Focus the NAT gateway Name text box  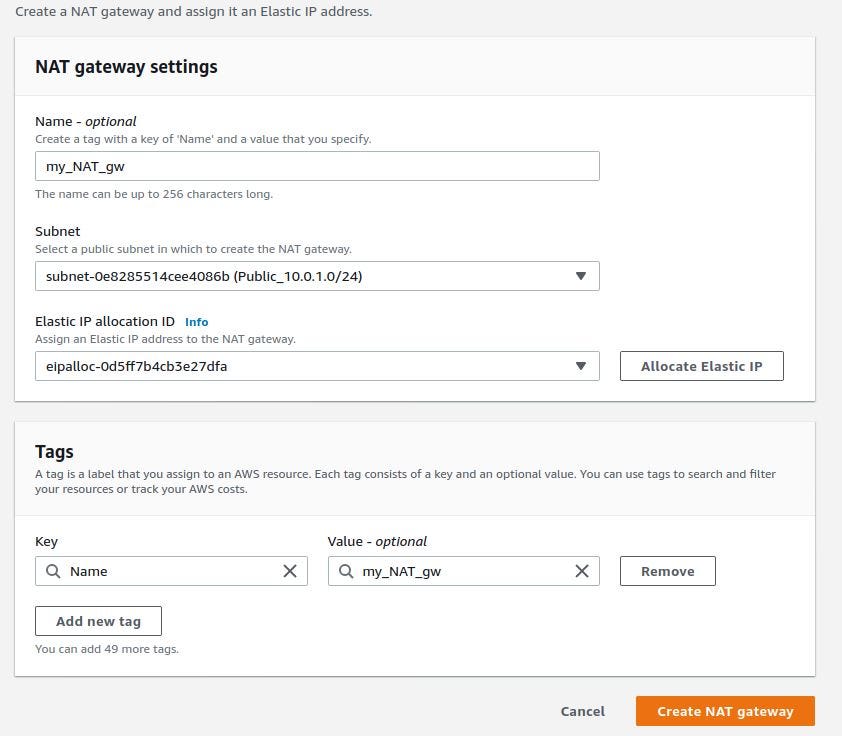(317, 166)
